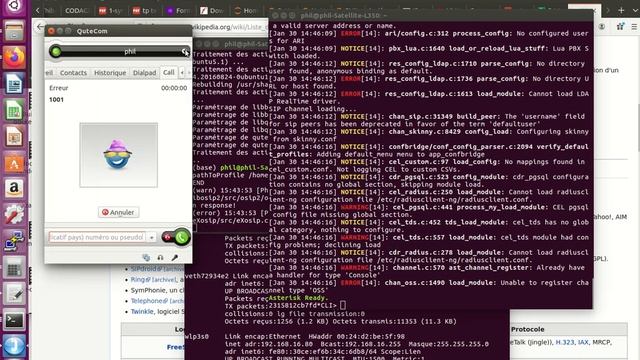Switch to the tp PDF browser tab
The height and width of the screenshot is (360, 640).
(144, 10)
